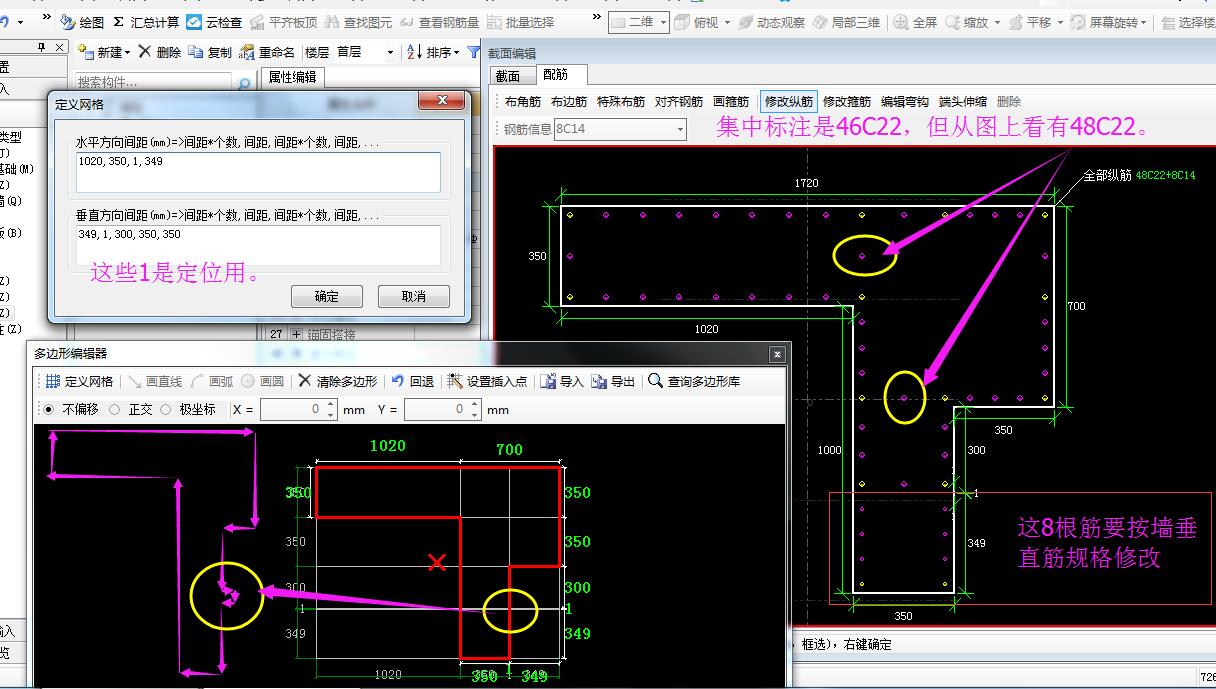Image resolution: width=1216 pixels, height=689 pixels.
Task: Open 云检查 cloud check
Action: [214, 22]
